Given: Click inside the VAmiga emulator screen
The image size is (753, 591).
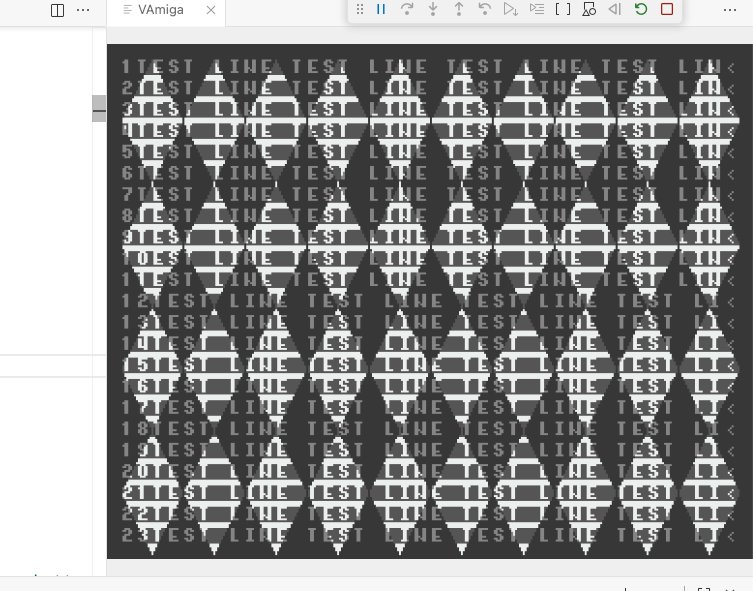Looking at the screenshot, I should point(430,302).
